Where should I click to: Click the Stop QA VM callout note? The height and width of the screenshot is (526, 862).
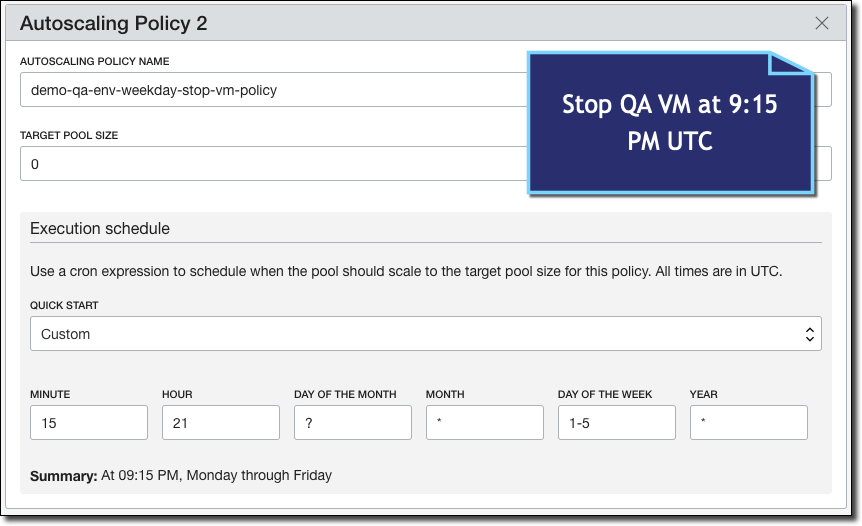(670, 122)
